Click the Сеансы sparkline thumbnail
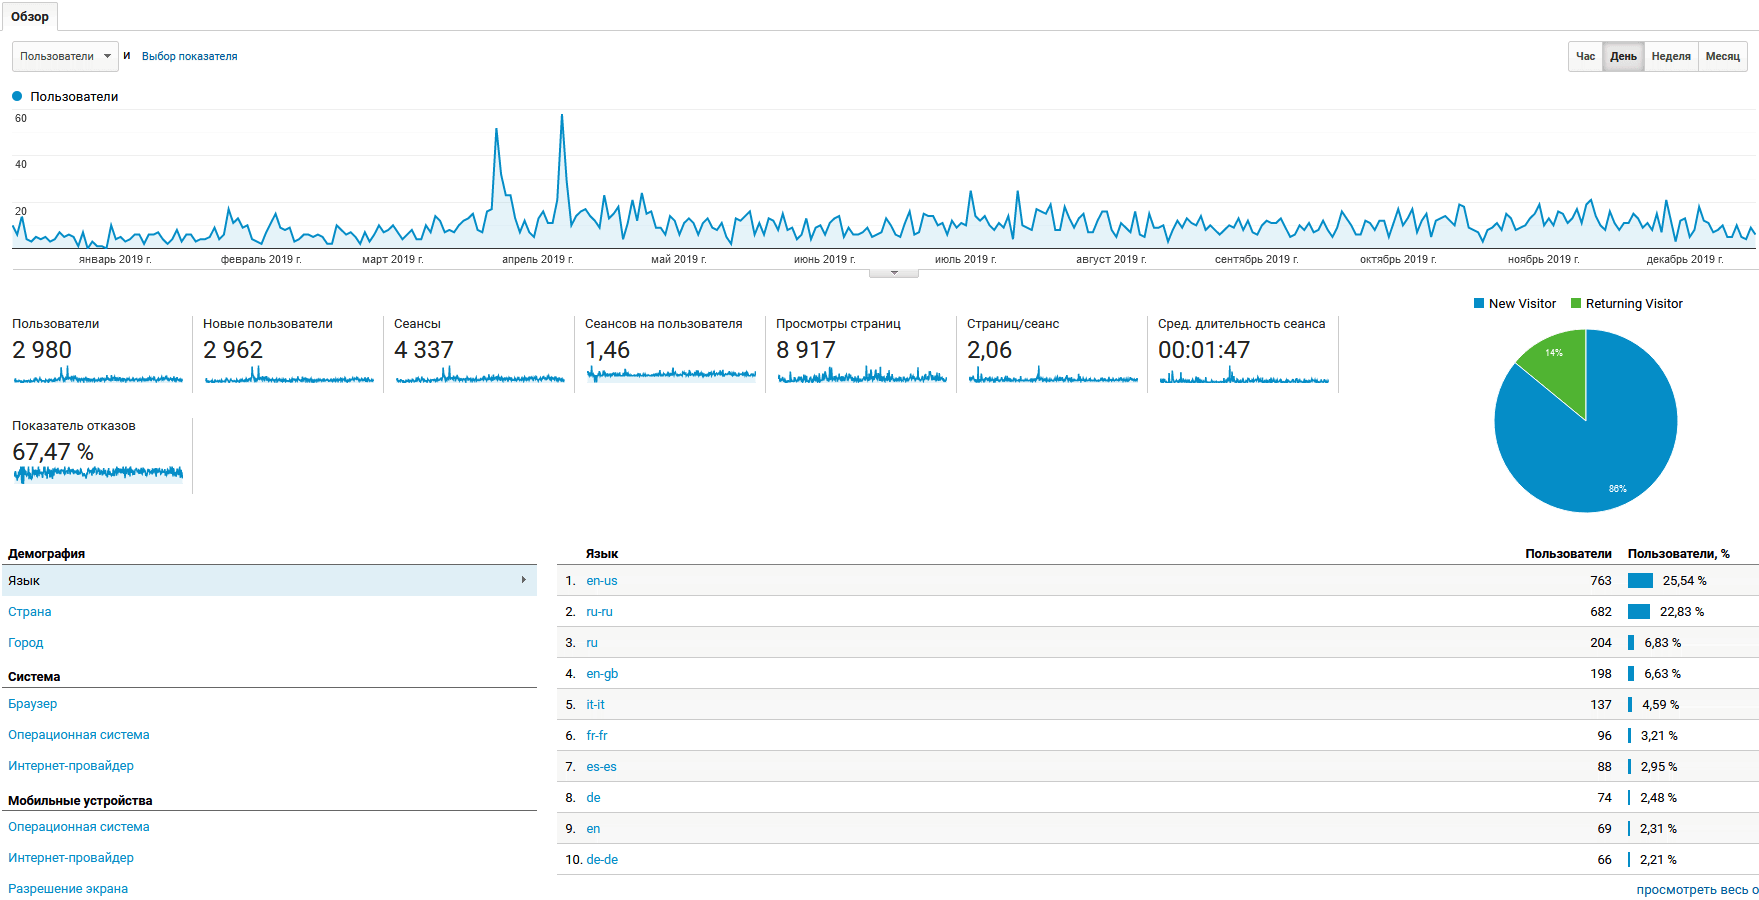Image resolution: width=1759 pixels, height=900 pixels. (x=480, y=376)
